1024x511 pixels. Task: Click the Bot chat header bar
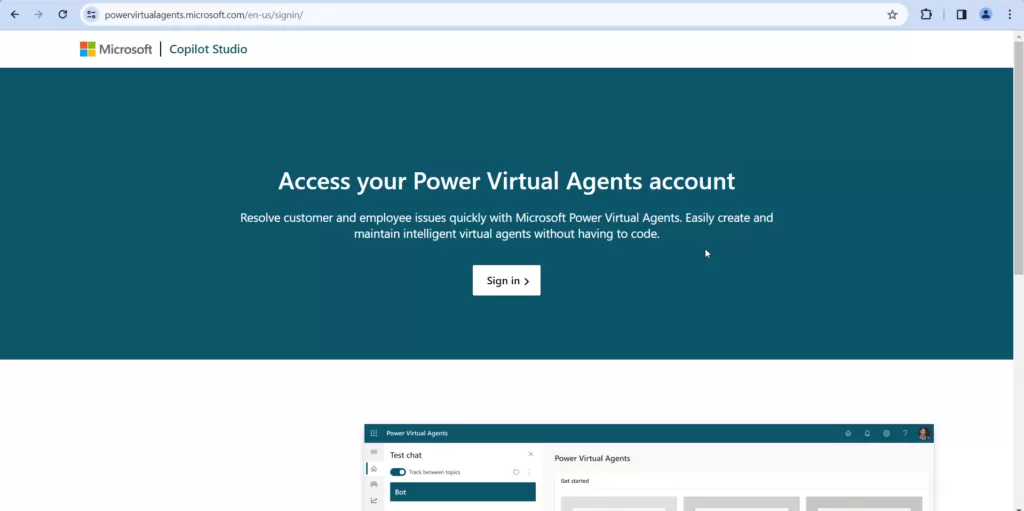[462, 492]
